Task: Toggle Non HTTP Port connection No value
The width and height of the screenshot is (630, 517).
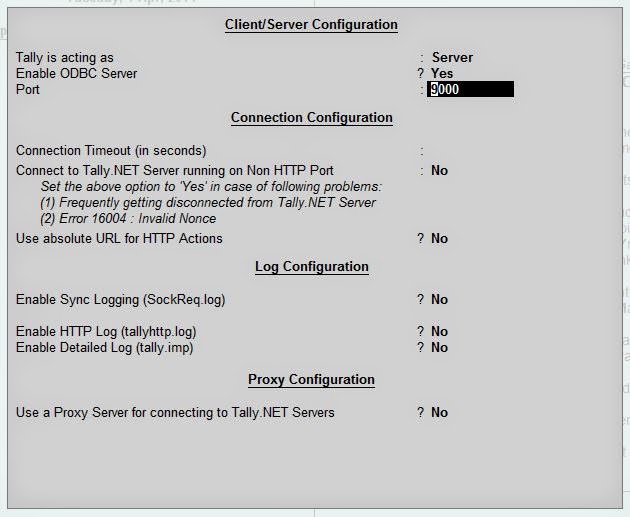Action: (439, 170)
